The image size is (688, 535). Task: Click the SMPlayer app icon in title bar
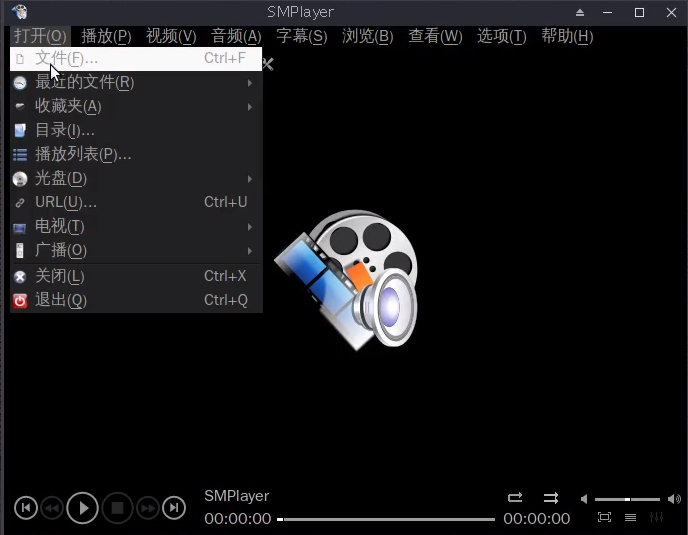click(x=19, y=12)
